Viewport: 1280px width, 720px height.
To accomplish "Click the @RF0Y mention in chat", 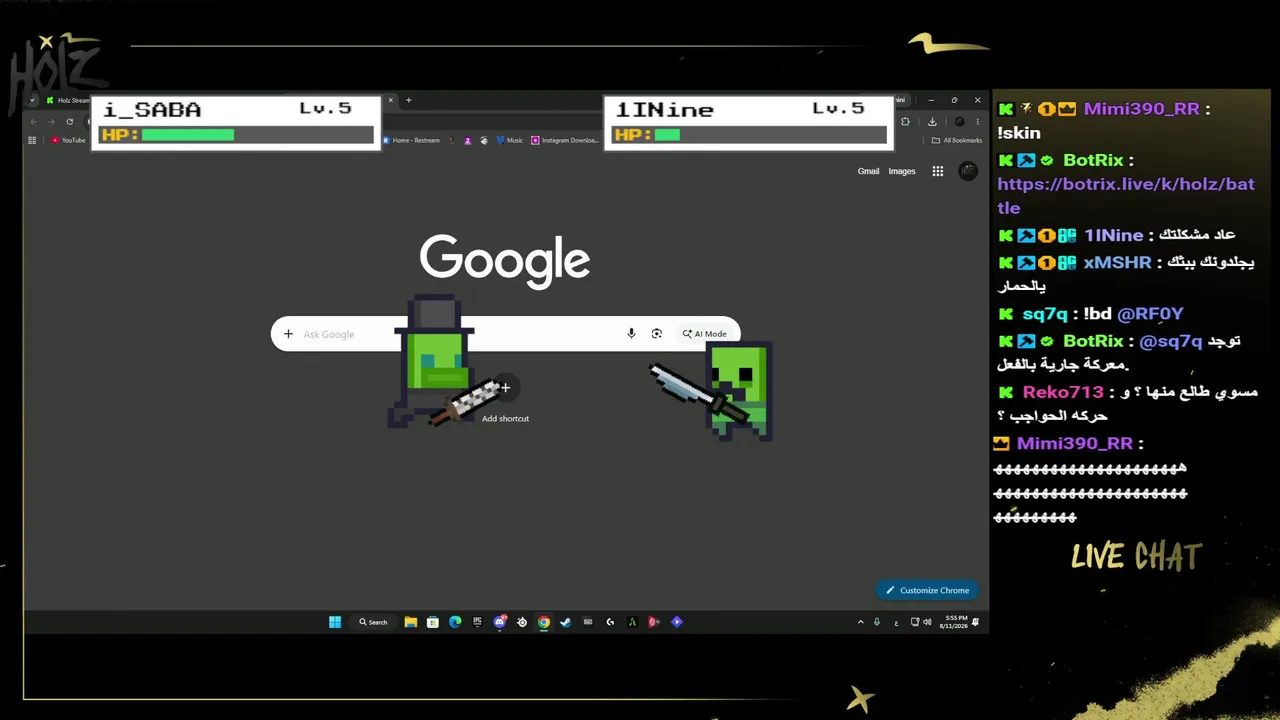I will pyautogui.click(x=1150, y=314).
